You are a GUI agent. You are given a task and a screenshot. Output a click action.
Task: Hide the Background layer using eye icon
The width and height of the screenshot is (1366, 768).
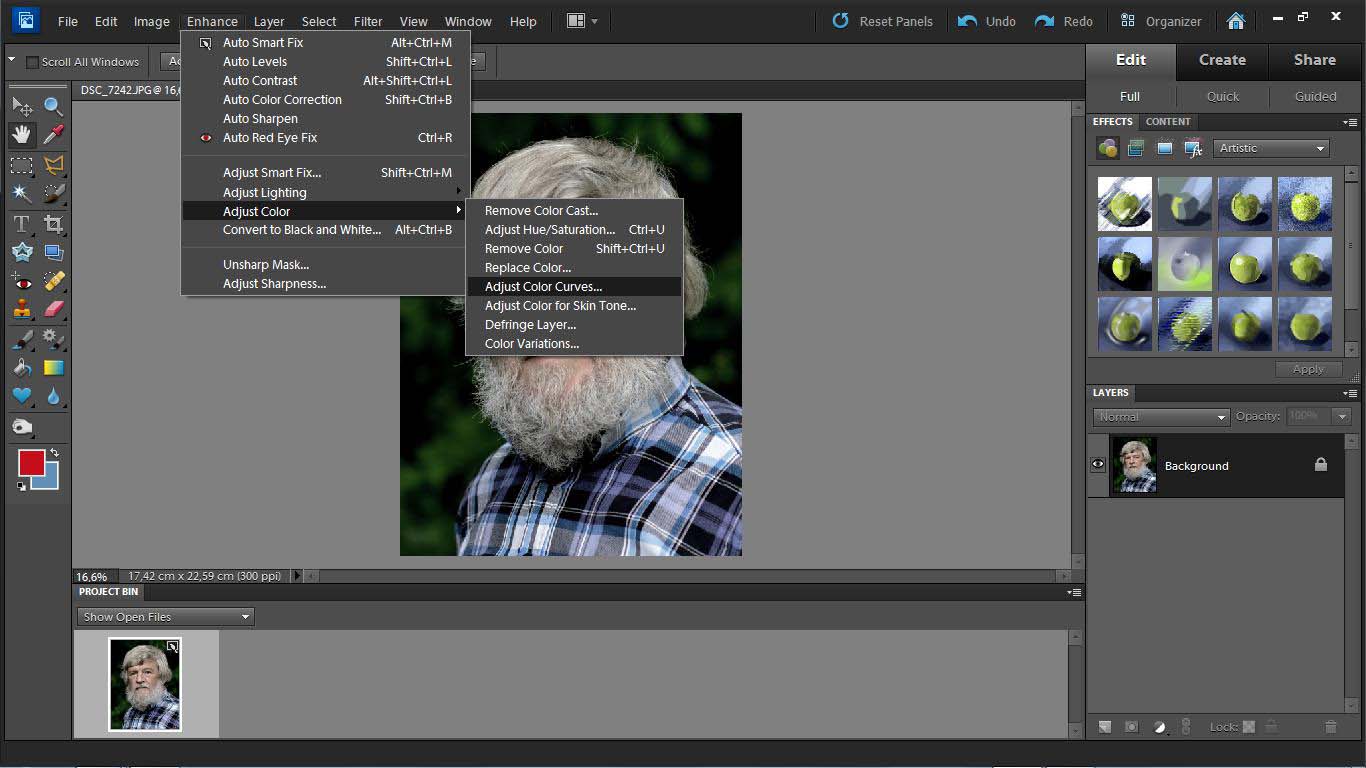1098,465
